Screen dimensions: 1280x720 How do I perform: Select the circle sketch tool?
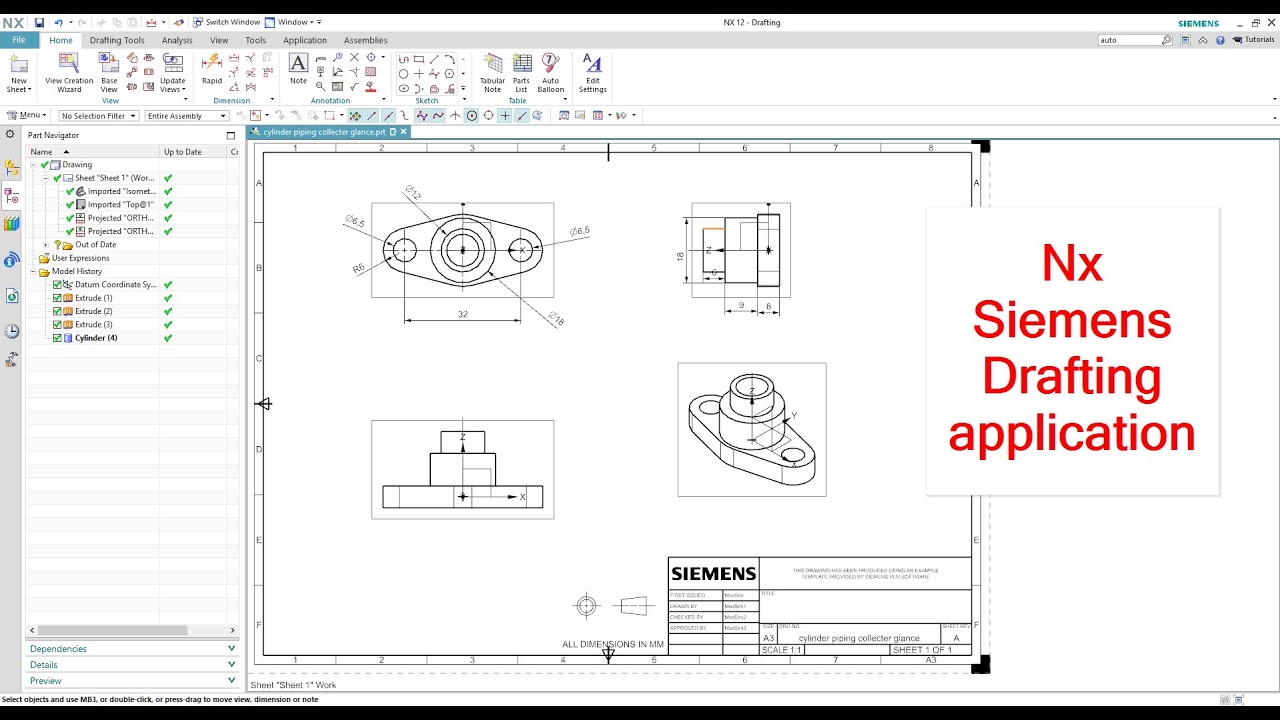tap(404, 74)
